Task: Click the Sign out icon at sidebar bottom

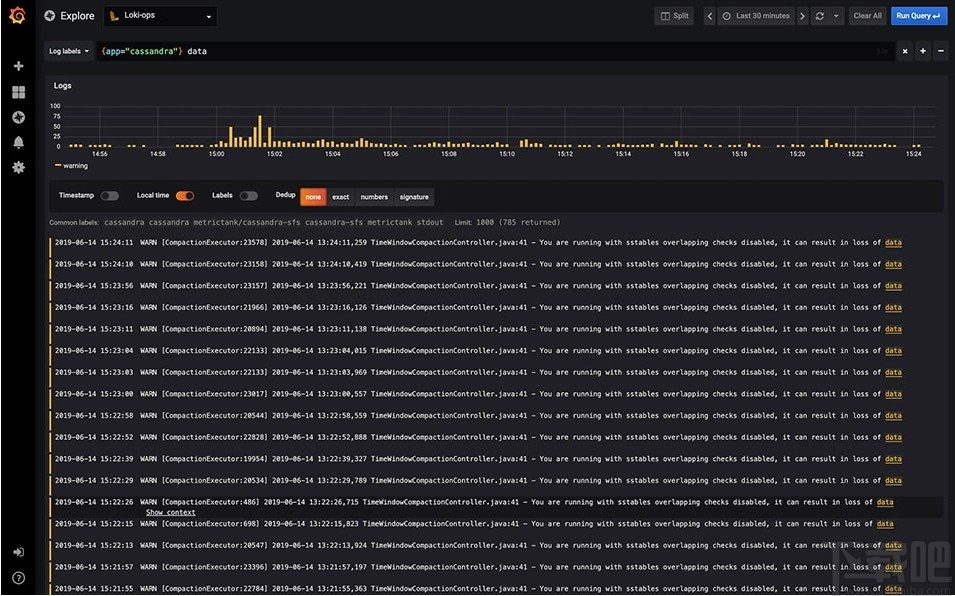Action: pyautogui.click(x=18, y=551)
